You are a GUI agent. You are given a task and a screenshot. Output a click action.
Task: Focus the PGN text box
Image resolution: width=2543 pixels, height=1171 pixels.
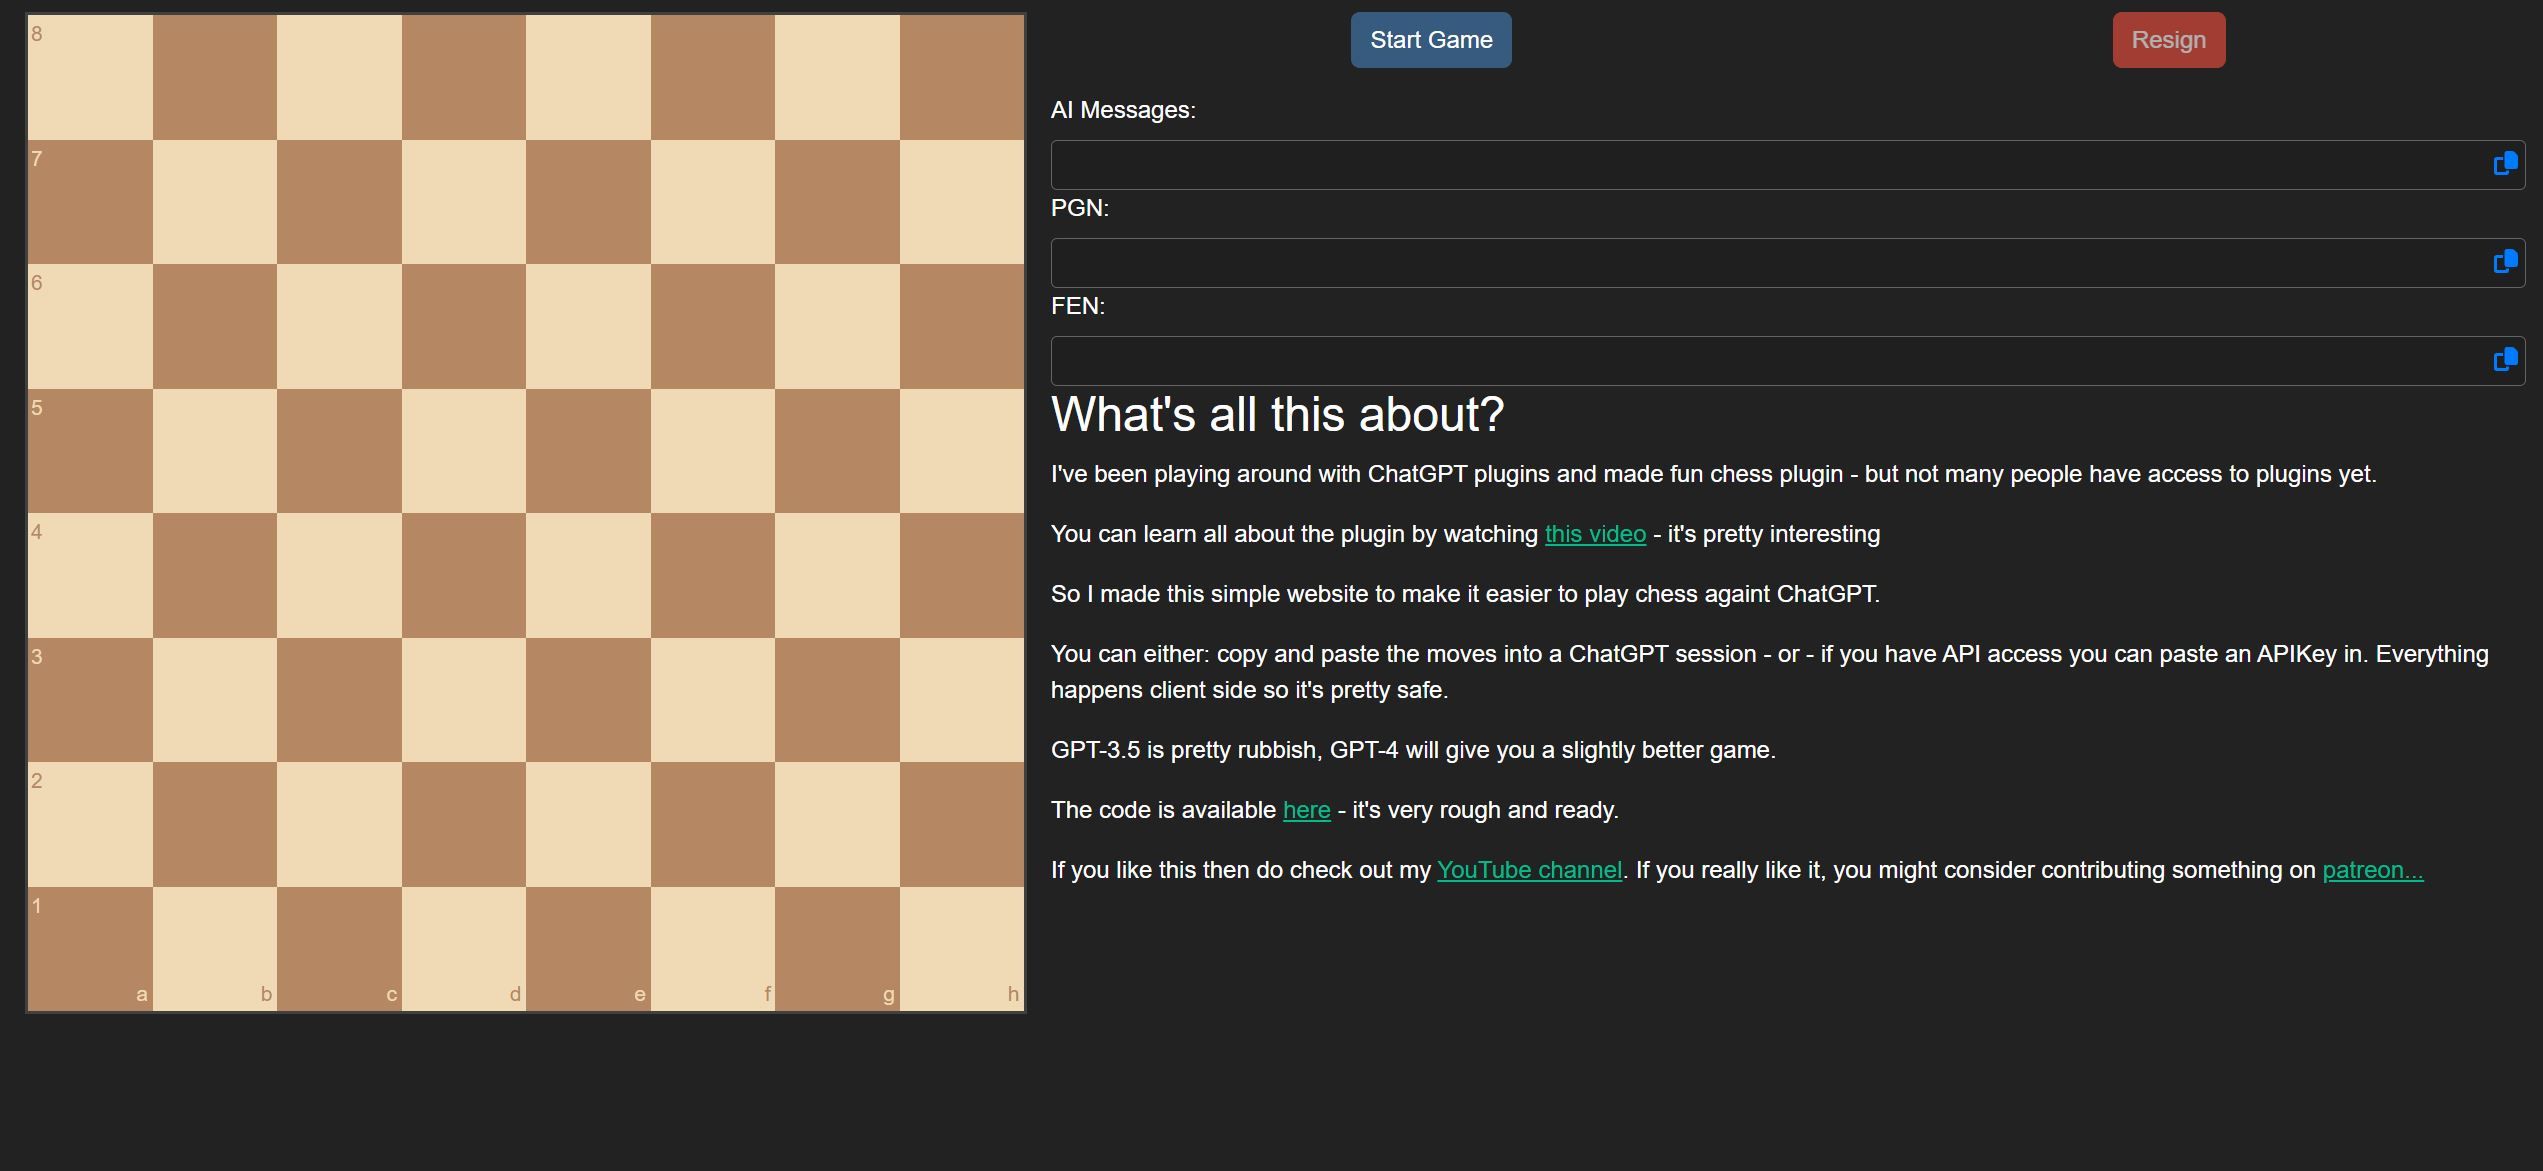coord(1788,263)
